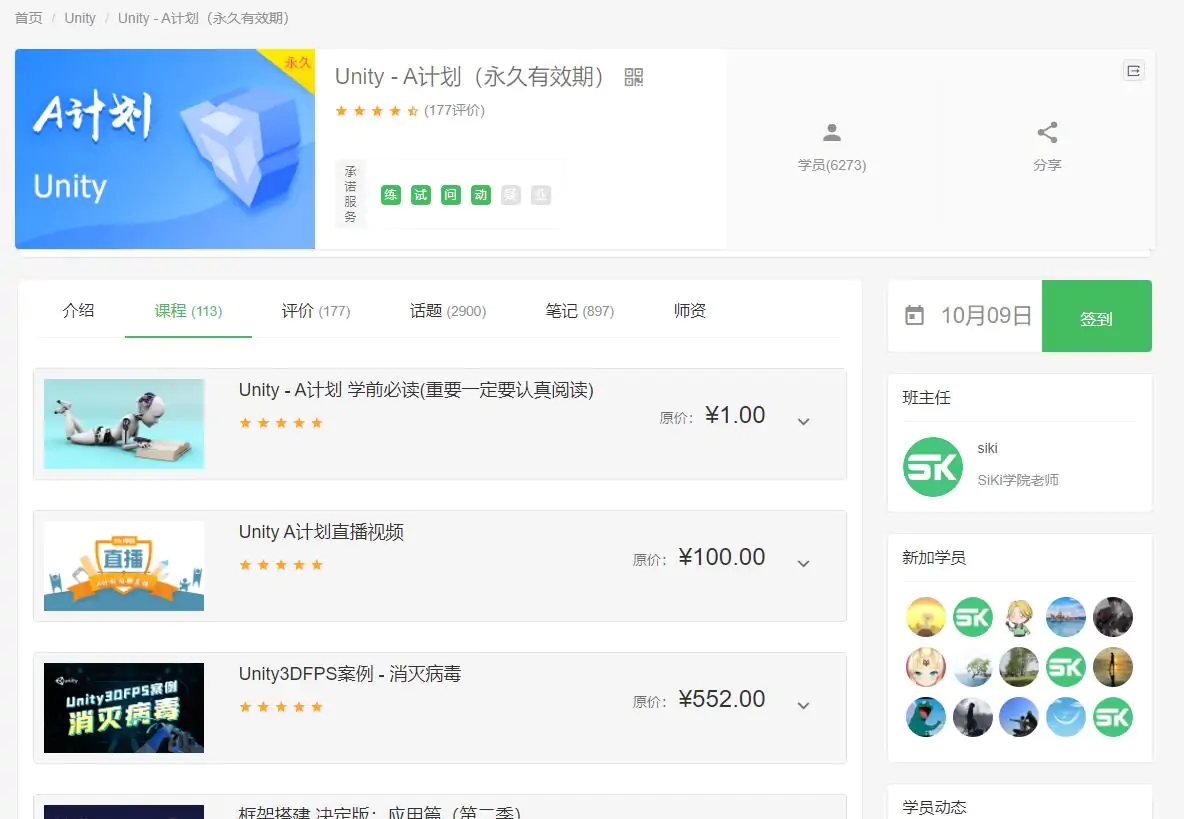The height and width of the screenshot is (819, 1184).
Task: Open the Unity3DFPS案例 - 消灭病毒 course title
Action: [350, 673]
